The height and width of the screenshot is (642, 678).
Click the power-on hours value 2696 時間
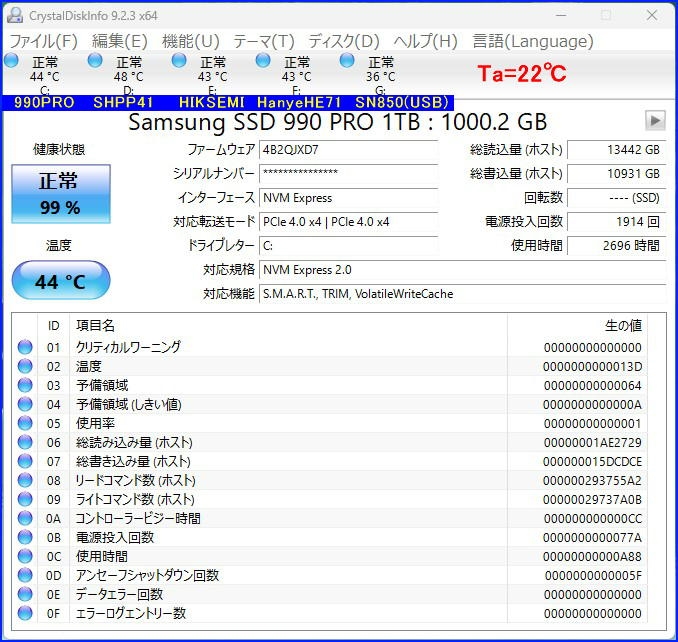[617, 246]
